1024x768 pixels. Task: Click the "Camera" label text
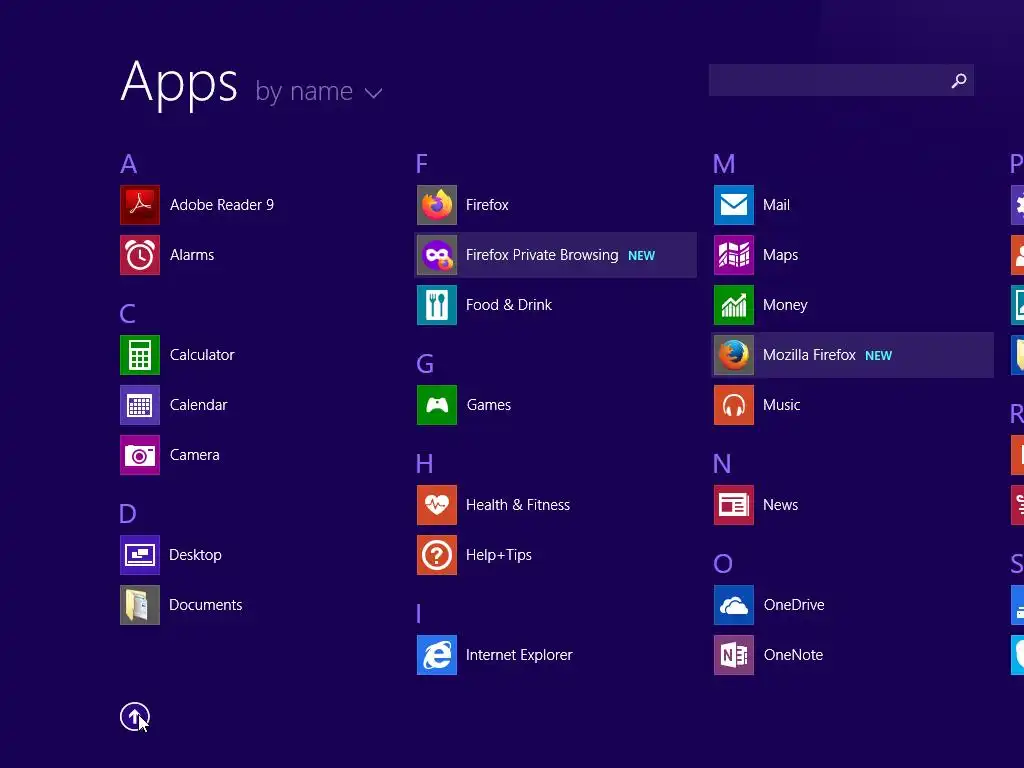(195, 455)
